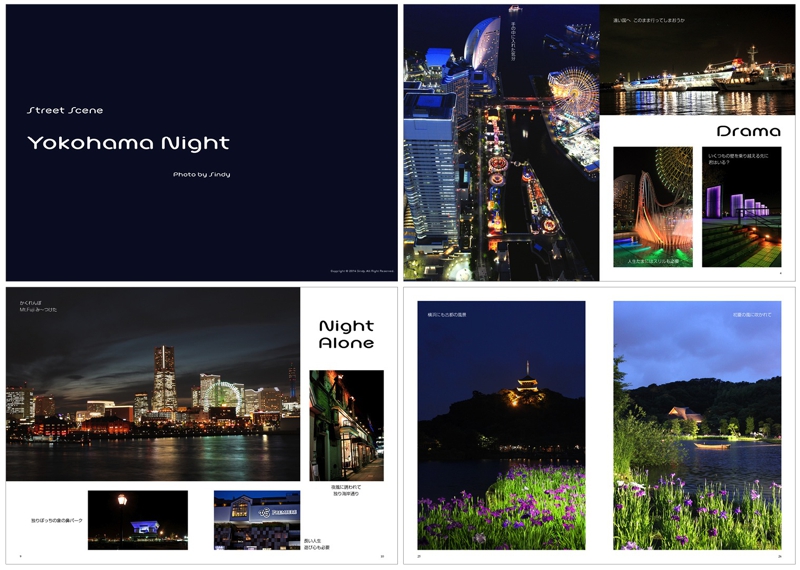Click the "Drama" section heading
Screen dimensions: 800x570
pos(748,132)
